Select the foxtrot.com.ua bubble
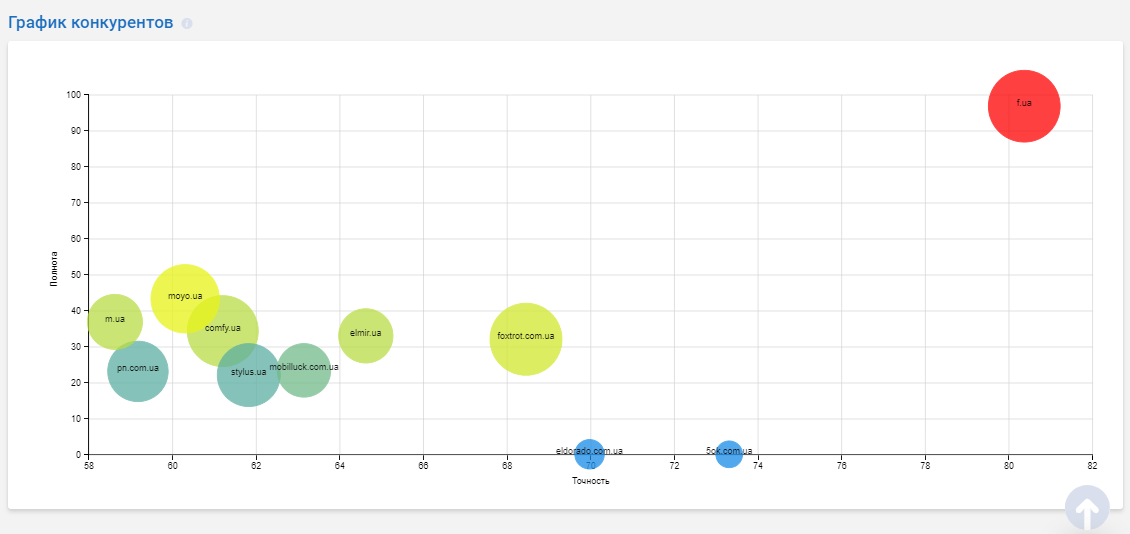Image resolution: width=1130 pixels, height=534 pixels. point(526,339)
